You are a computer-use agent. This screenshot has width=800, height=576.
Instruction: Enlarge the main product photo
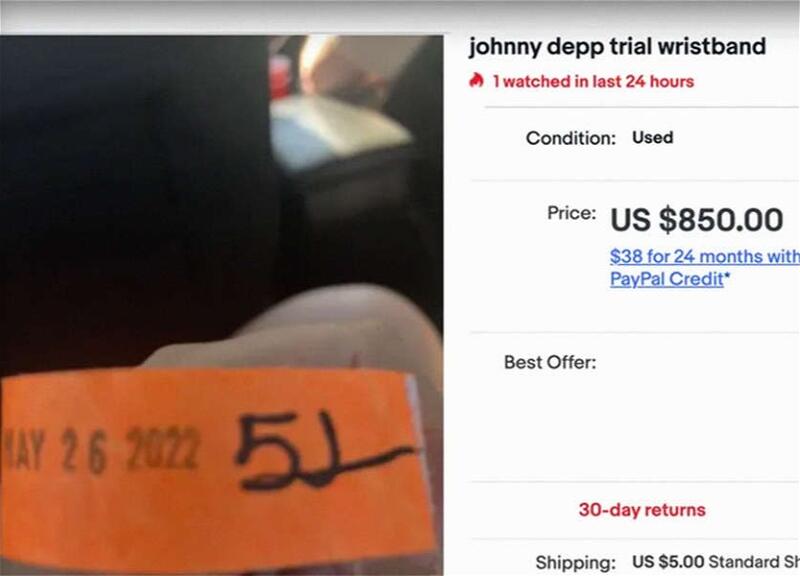tap(221, 305)
